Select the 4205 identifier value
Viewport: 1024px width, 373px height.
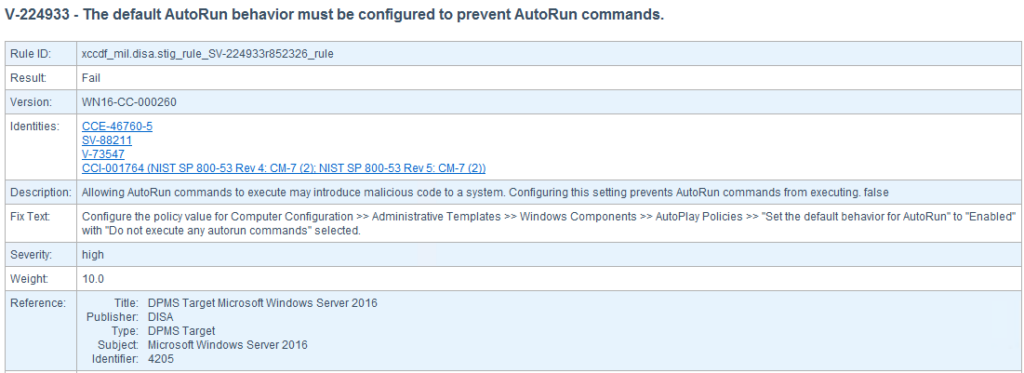[161, 359]
